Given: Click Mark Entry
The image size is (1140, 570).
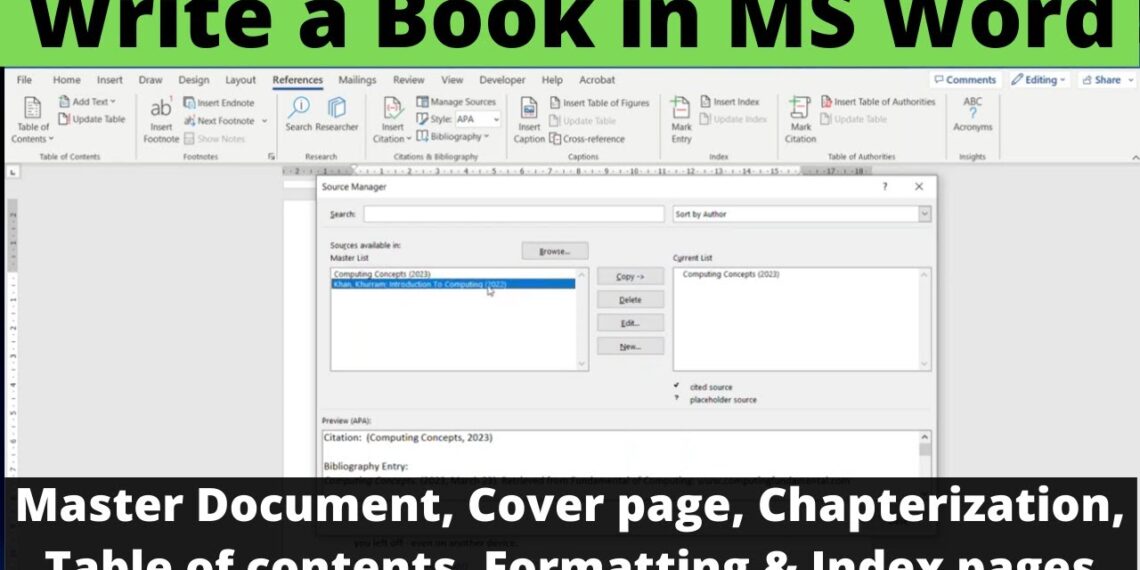Looking at the screenshot, I should tap(681, 119).
